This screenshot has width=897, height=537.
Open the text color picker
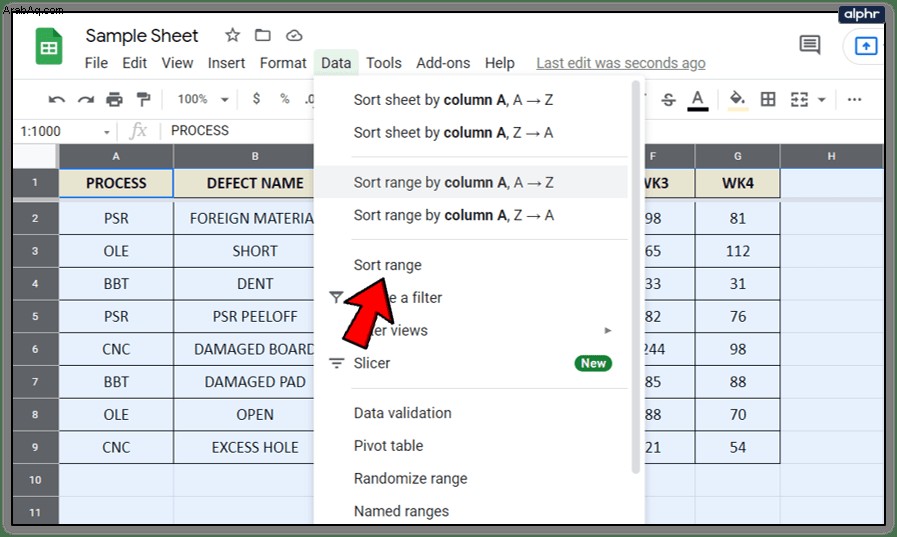point(697,100)
